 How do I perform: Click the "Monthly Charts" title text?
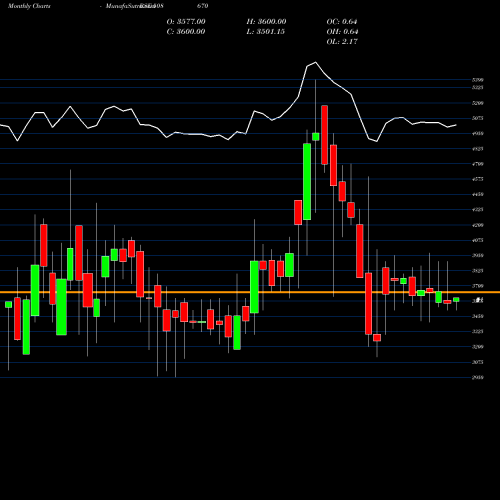point(29,6)
